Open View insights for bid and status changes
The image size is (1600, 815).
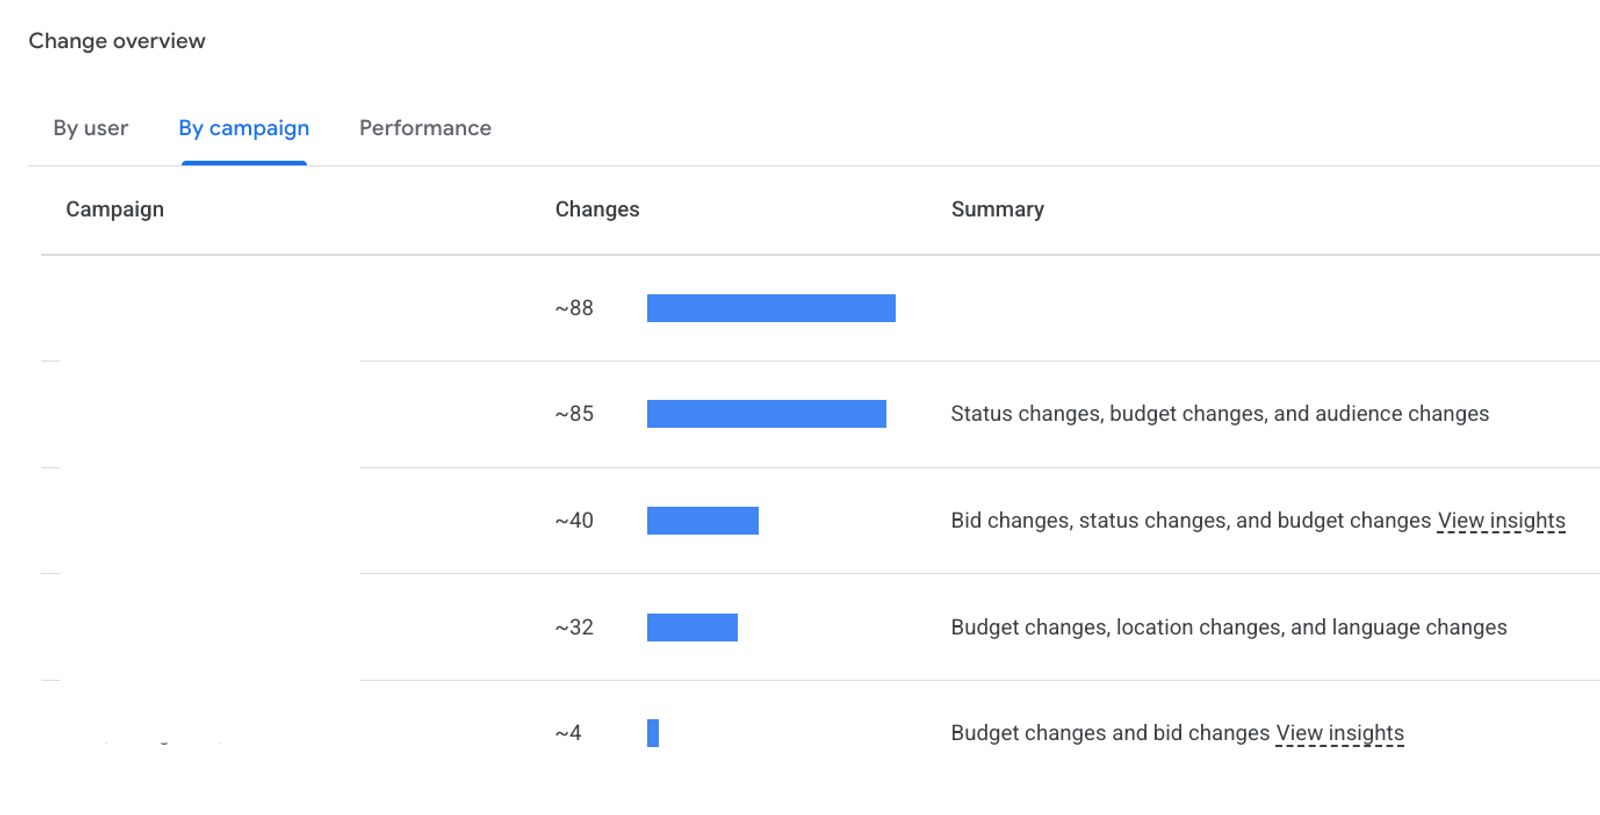(1501, 521)
